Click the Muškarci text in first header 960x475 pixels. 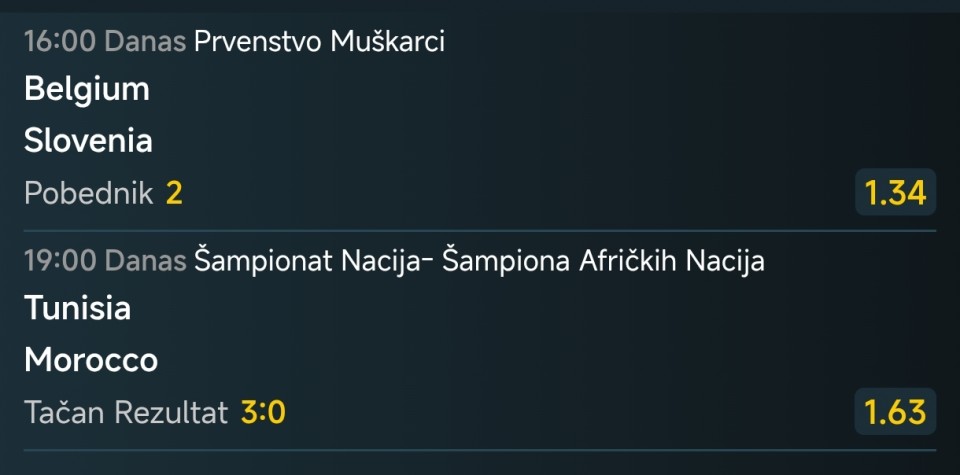coord(388,42)
